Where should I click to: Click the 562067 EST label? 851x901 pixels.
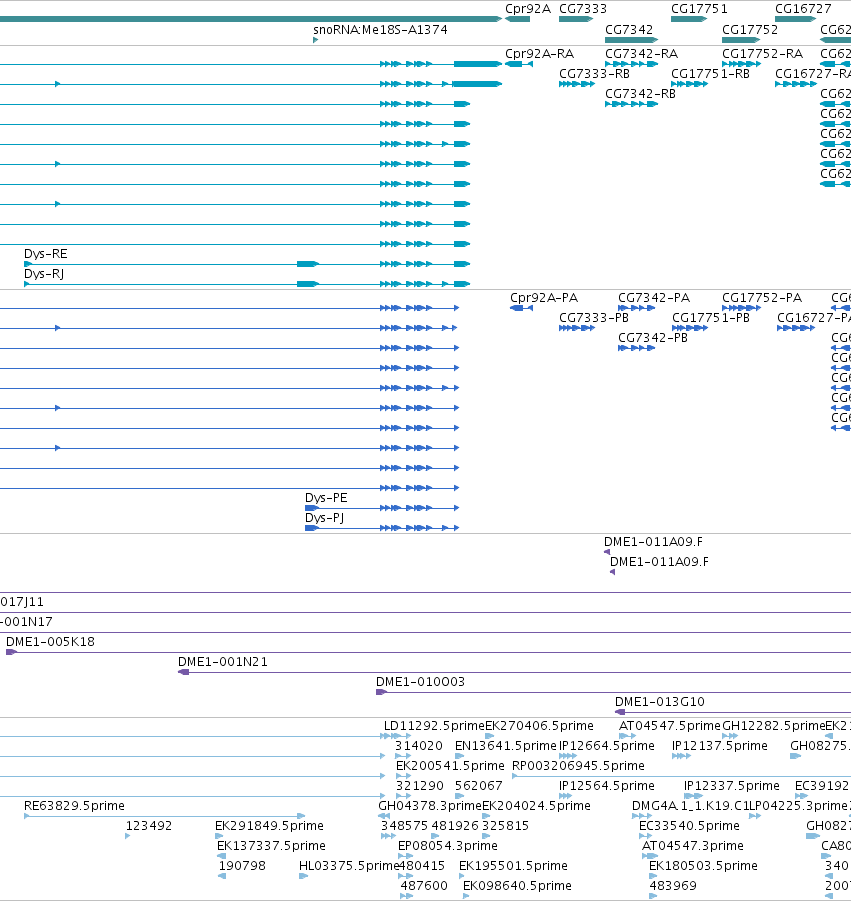pyautogui.click(x=479, y=786)
